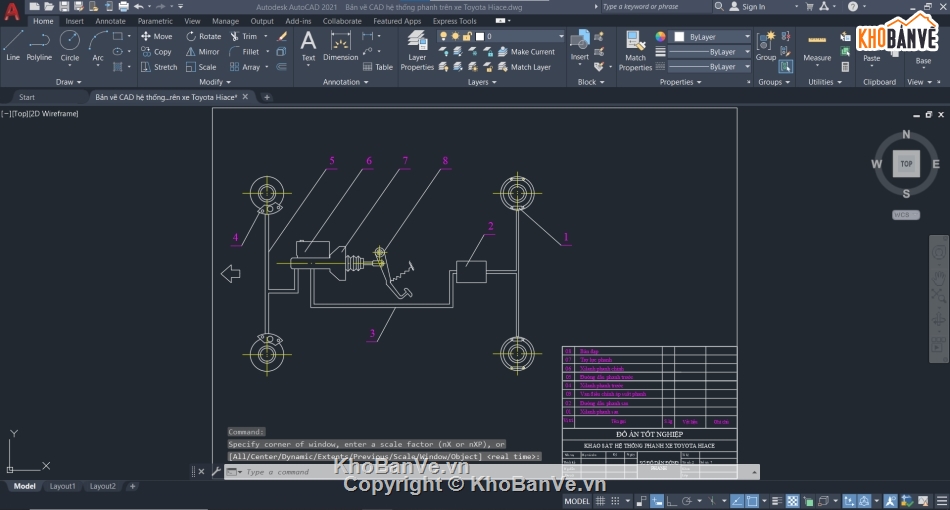The width and height of the screenshot is (950, 510).
Task: Toggle the drawing grid display
Action: 600,501
